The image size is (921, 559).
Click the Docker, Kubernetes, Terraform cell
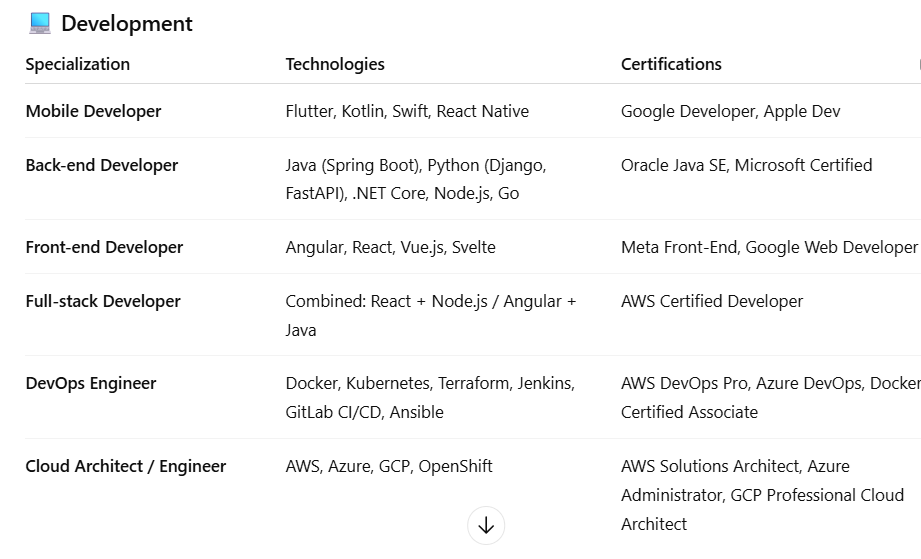pos(430,397)
